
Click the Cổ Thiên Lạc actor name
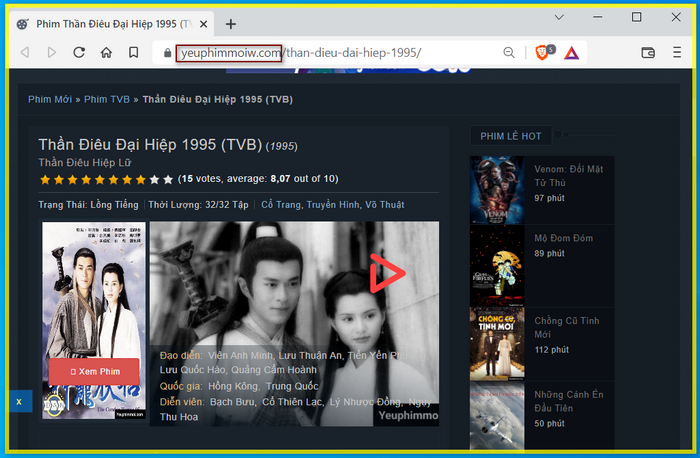pos(292,402)
